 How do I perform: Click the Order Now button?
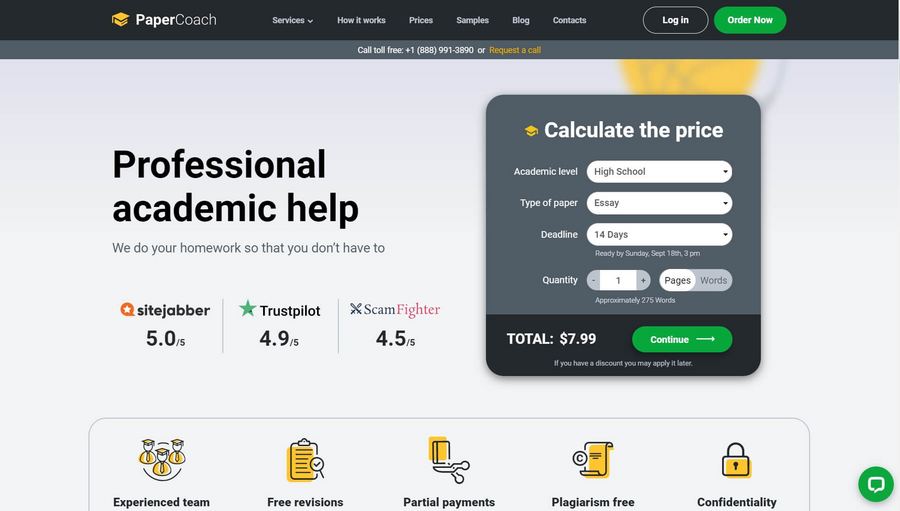pos(750,20)
